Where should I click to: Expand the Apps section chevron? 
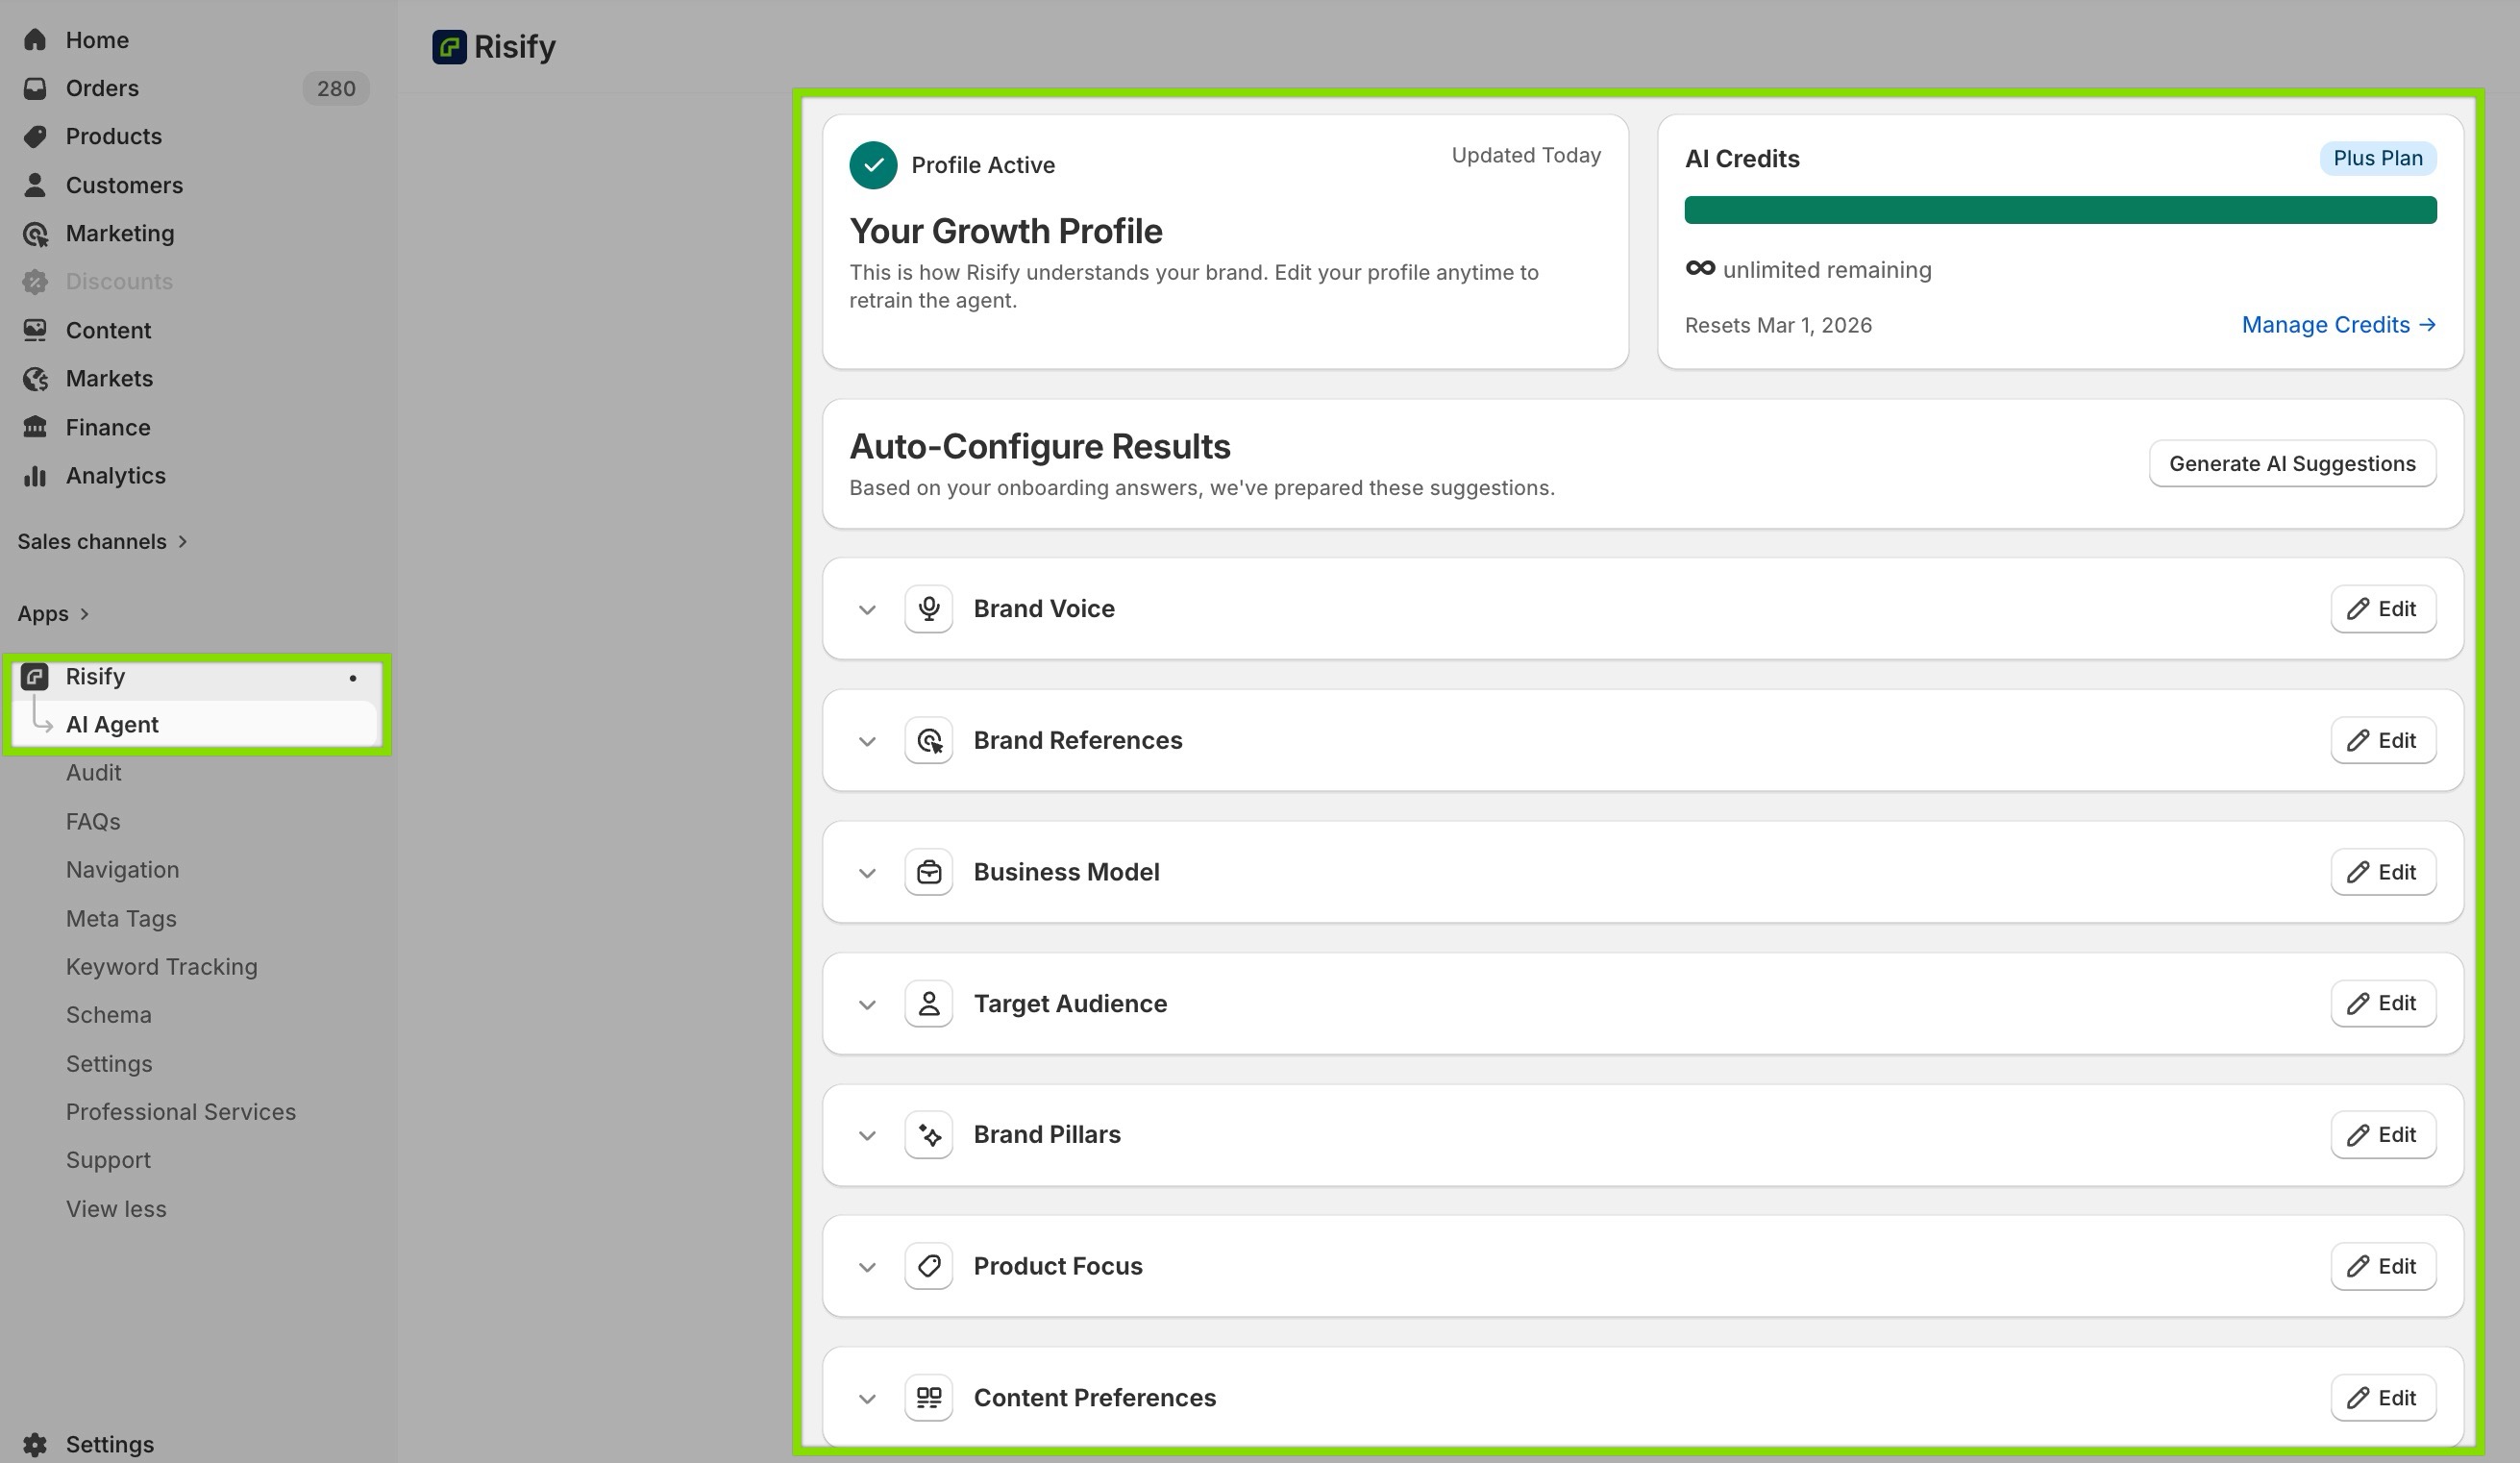click(x=84, y=614)
